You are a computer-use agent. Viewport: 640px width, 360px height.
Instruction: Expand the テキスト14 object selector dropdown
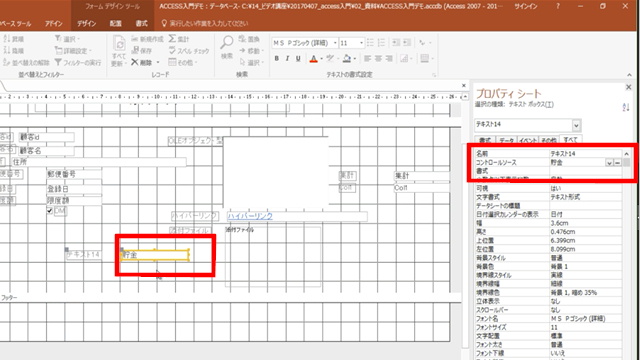(x=576, y=125)
